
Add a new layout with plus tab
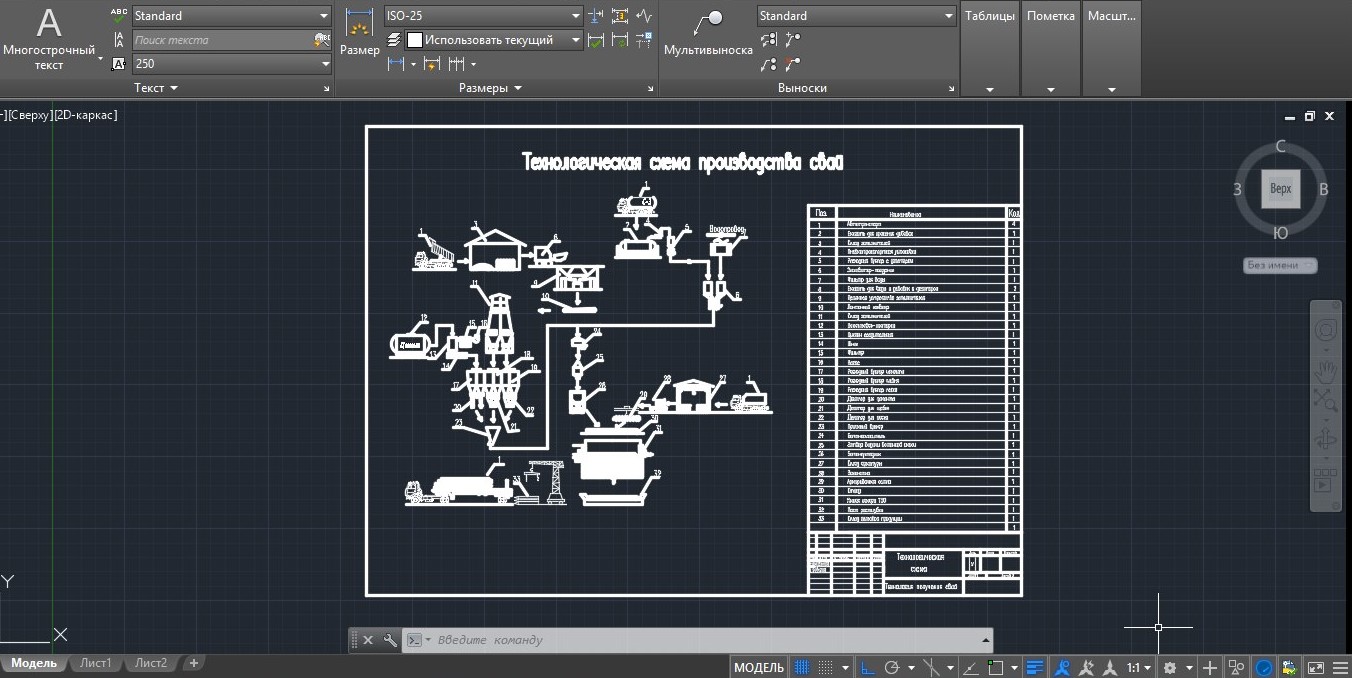[x=194, y=663]
